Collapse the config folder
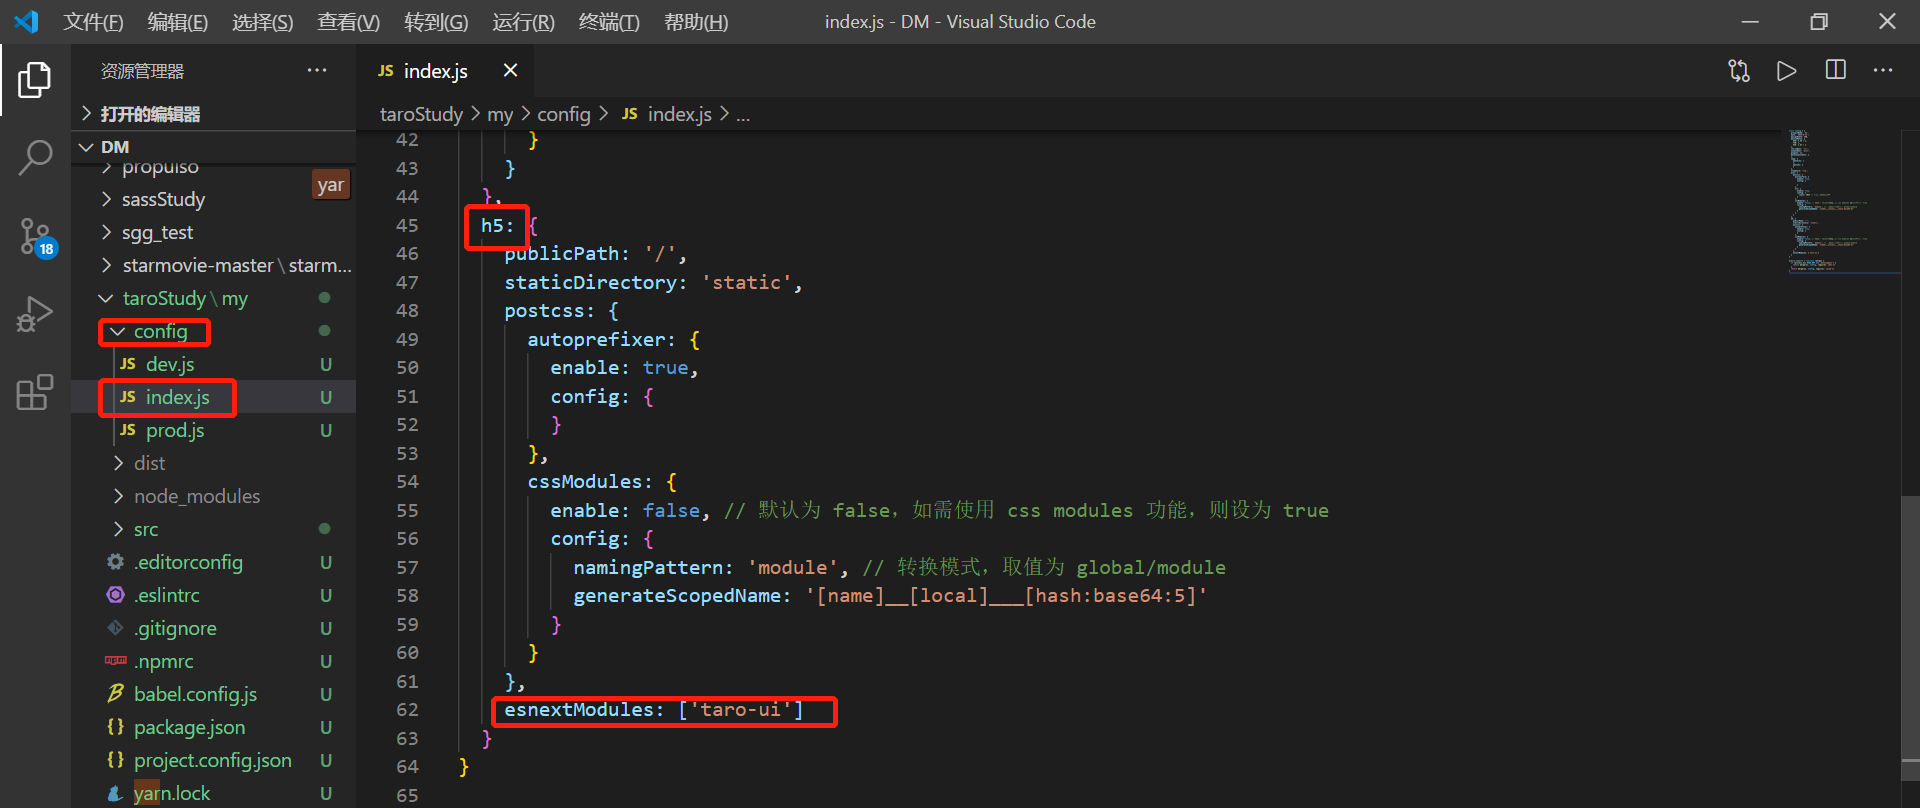This screenshot has height=808, width=1920. coord(213,331)
